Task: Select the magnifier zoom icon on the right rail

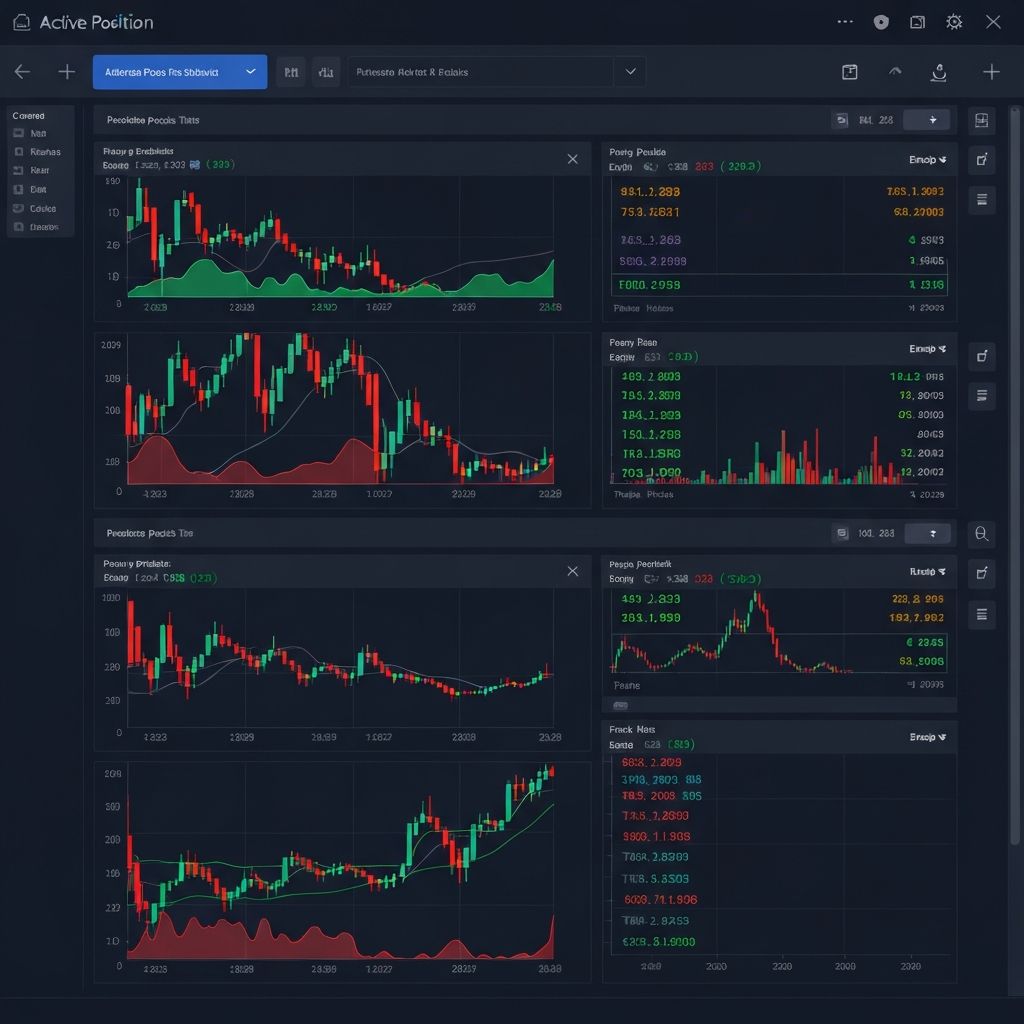Action: click(x=981, y=533)
